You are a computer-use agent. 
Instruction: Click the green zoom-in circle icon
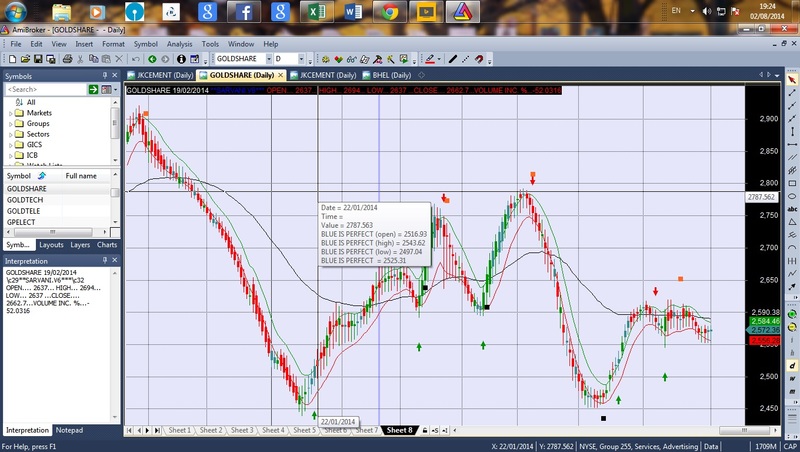click(792, 314)
